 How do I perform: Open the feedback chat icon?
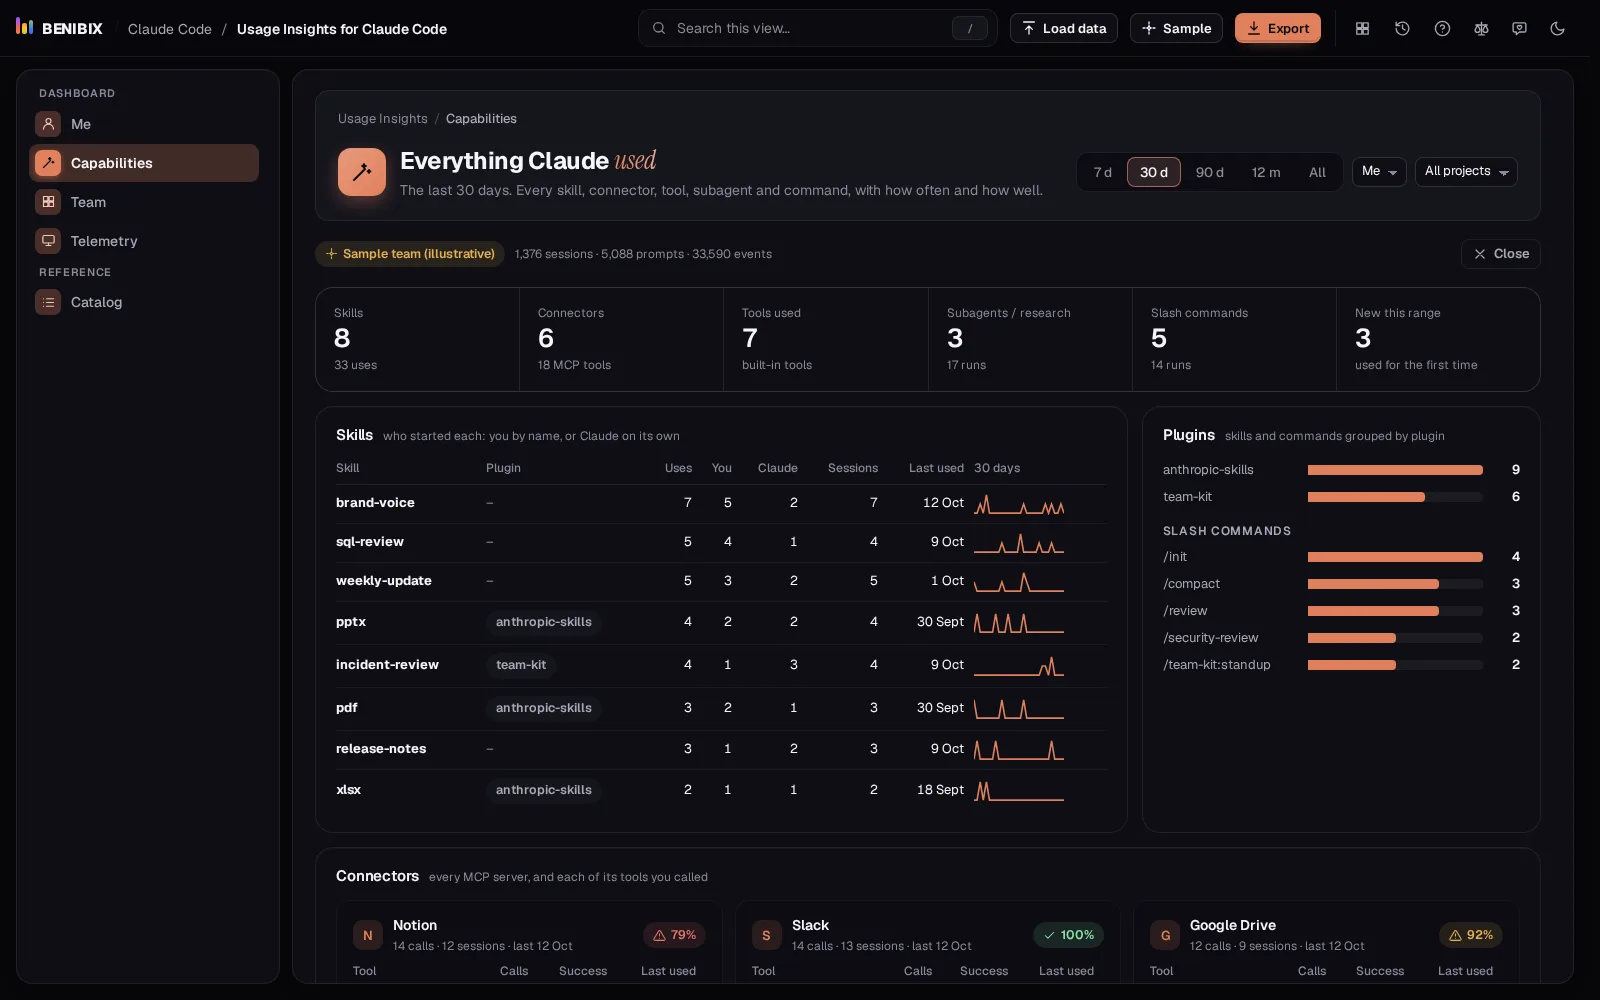(x=1519, y=28)
